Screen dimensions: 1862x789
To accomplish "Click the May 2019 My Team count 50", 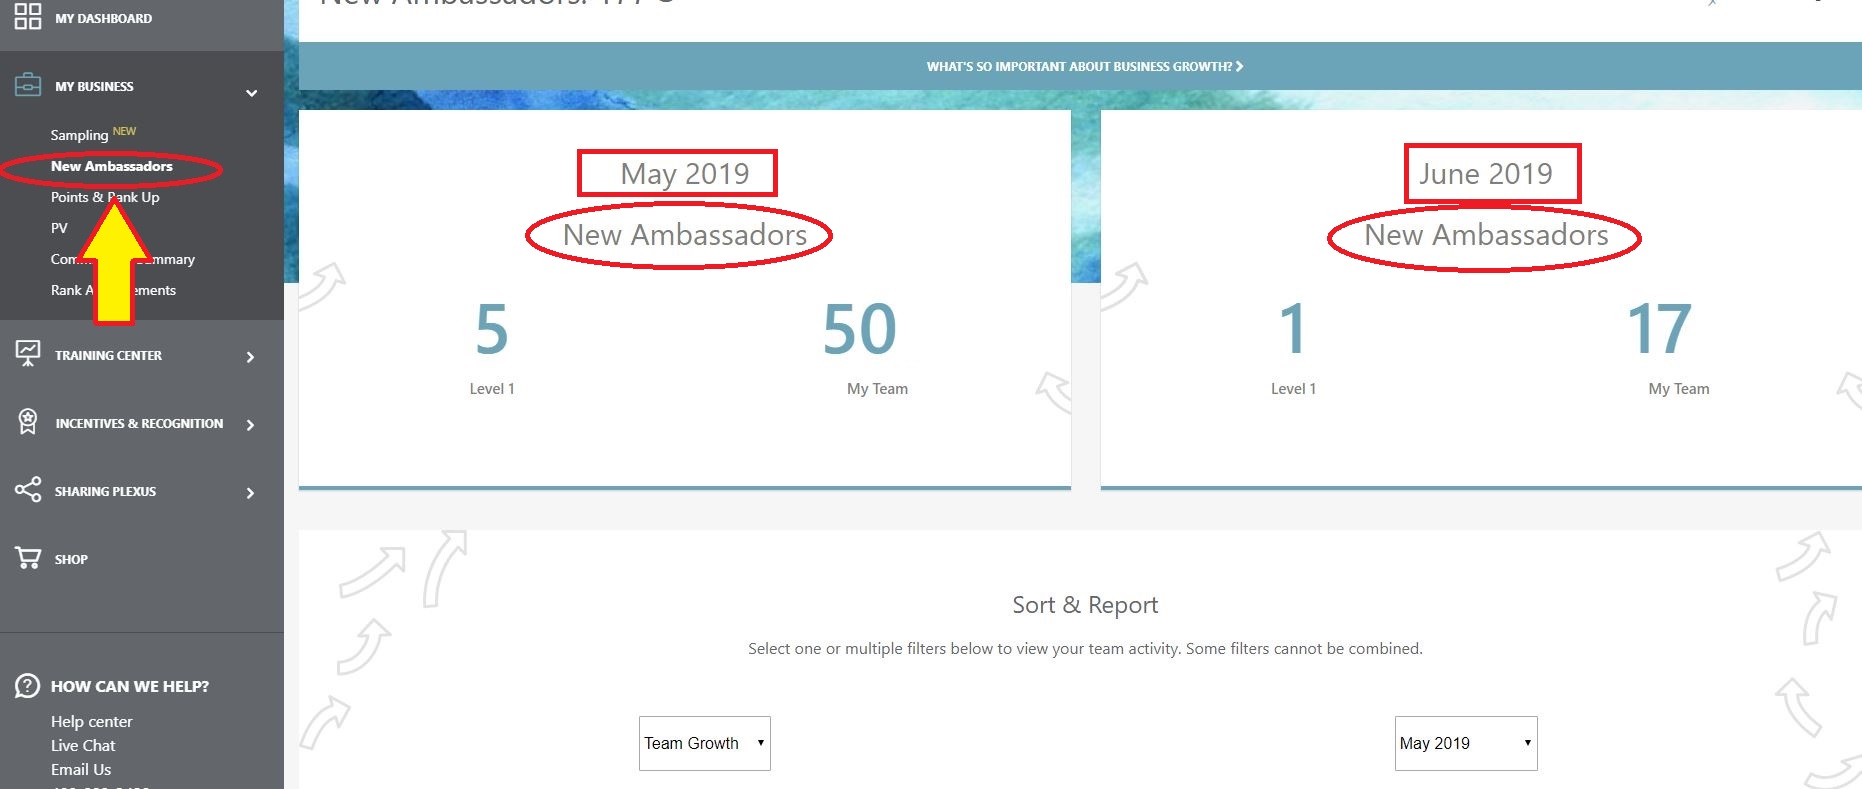I will [x=860, y=329].
